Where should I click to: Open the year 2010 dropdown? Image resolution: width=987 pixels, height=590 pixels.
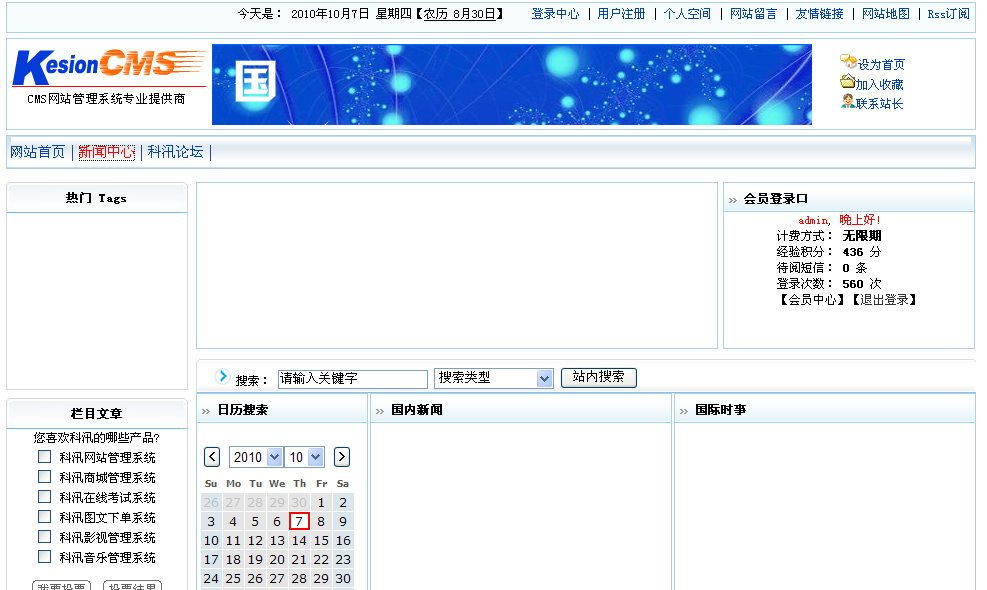click(255, 456)
